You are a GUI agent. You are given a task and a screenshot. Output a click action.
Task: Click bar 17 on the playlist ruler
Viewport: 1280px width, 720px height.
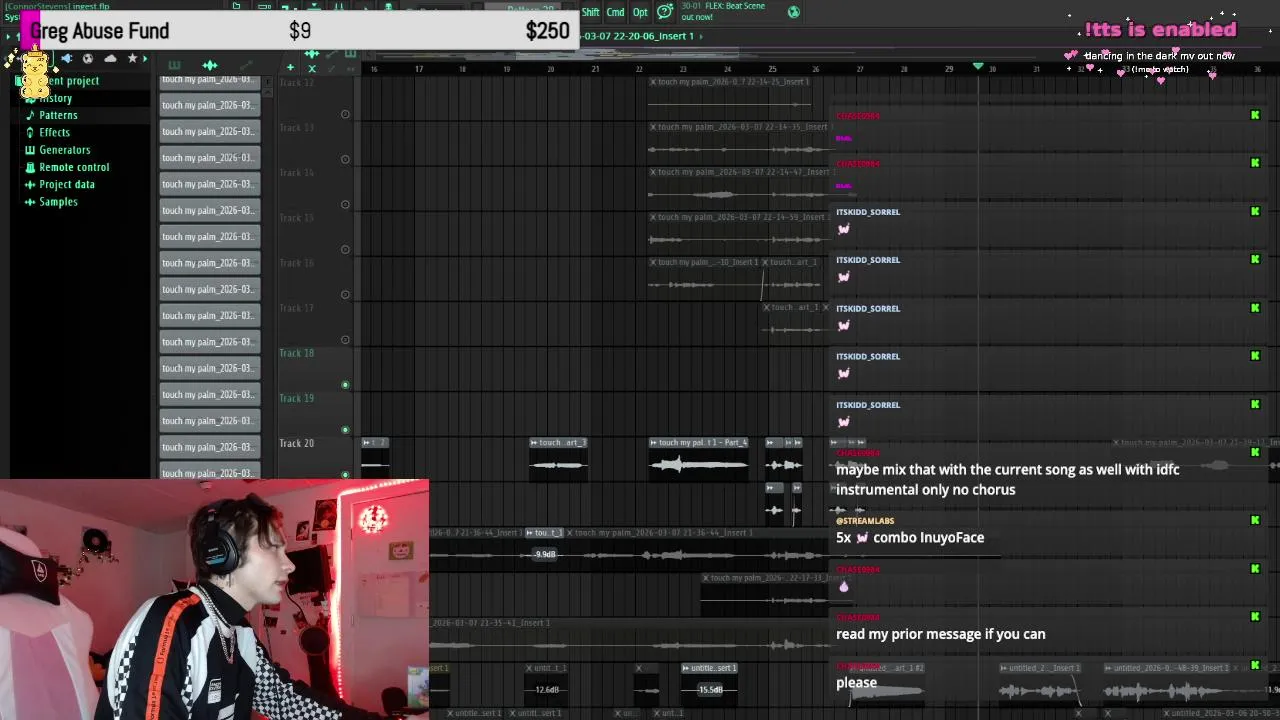418,69
